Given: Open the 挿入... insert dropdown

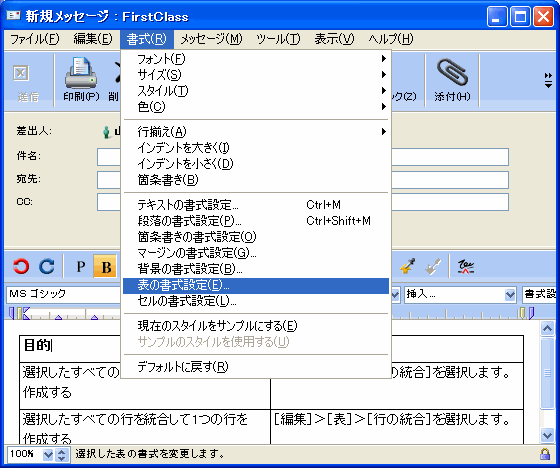Looking at the screenshot, I should 460,294.
